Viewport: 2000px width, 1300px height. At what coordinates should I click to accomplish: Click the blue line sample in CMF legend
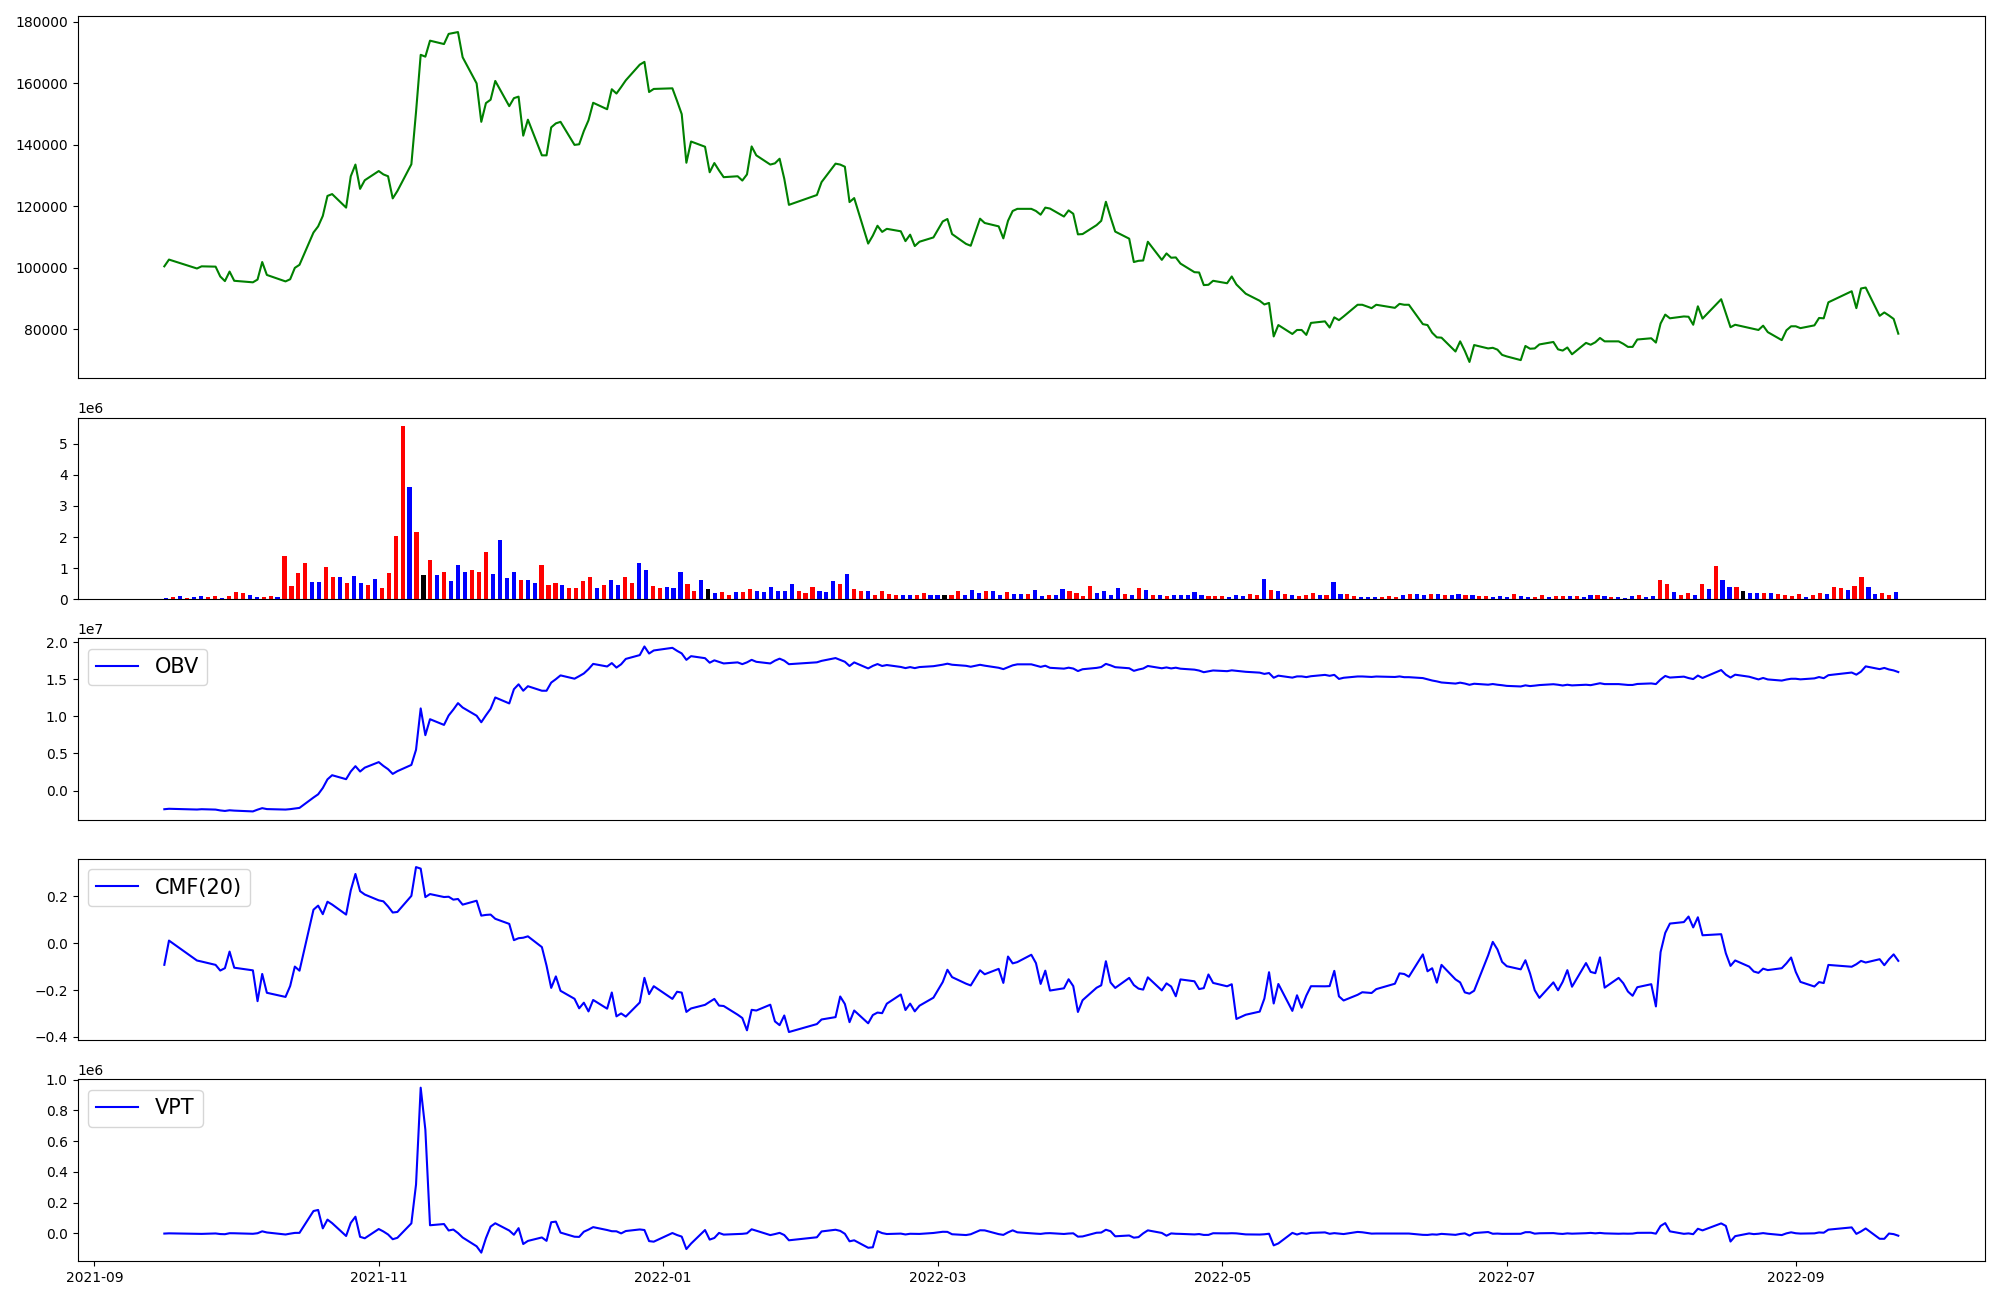point(119,887)
